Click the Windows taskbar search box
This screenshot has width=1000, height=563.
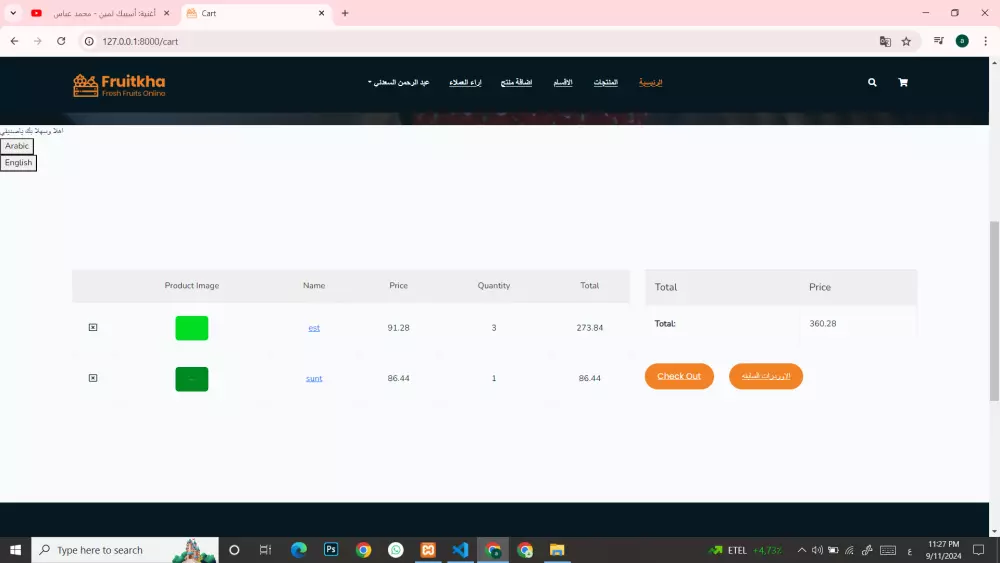[125, 550]
